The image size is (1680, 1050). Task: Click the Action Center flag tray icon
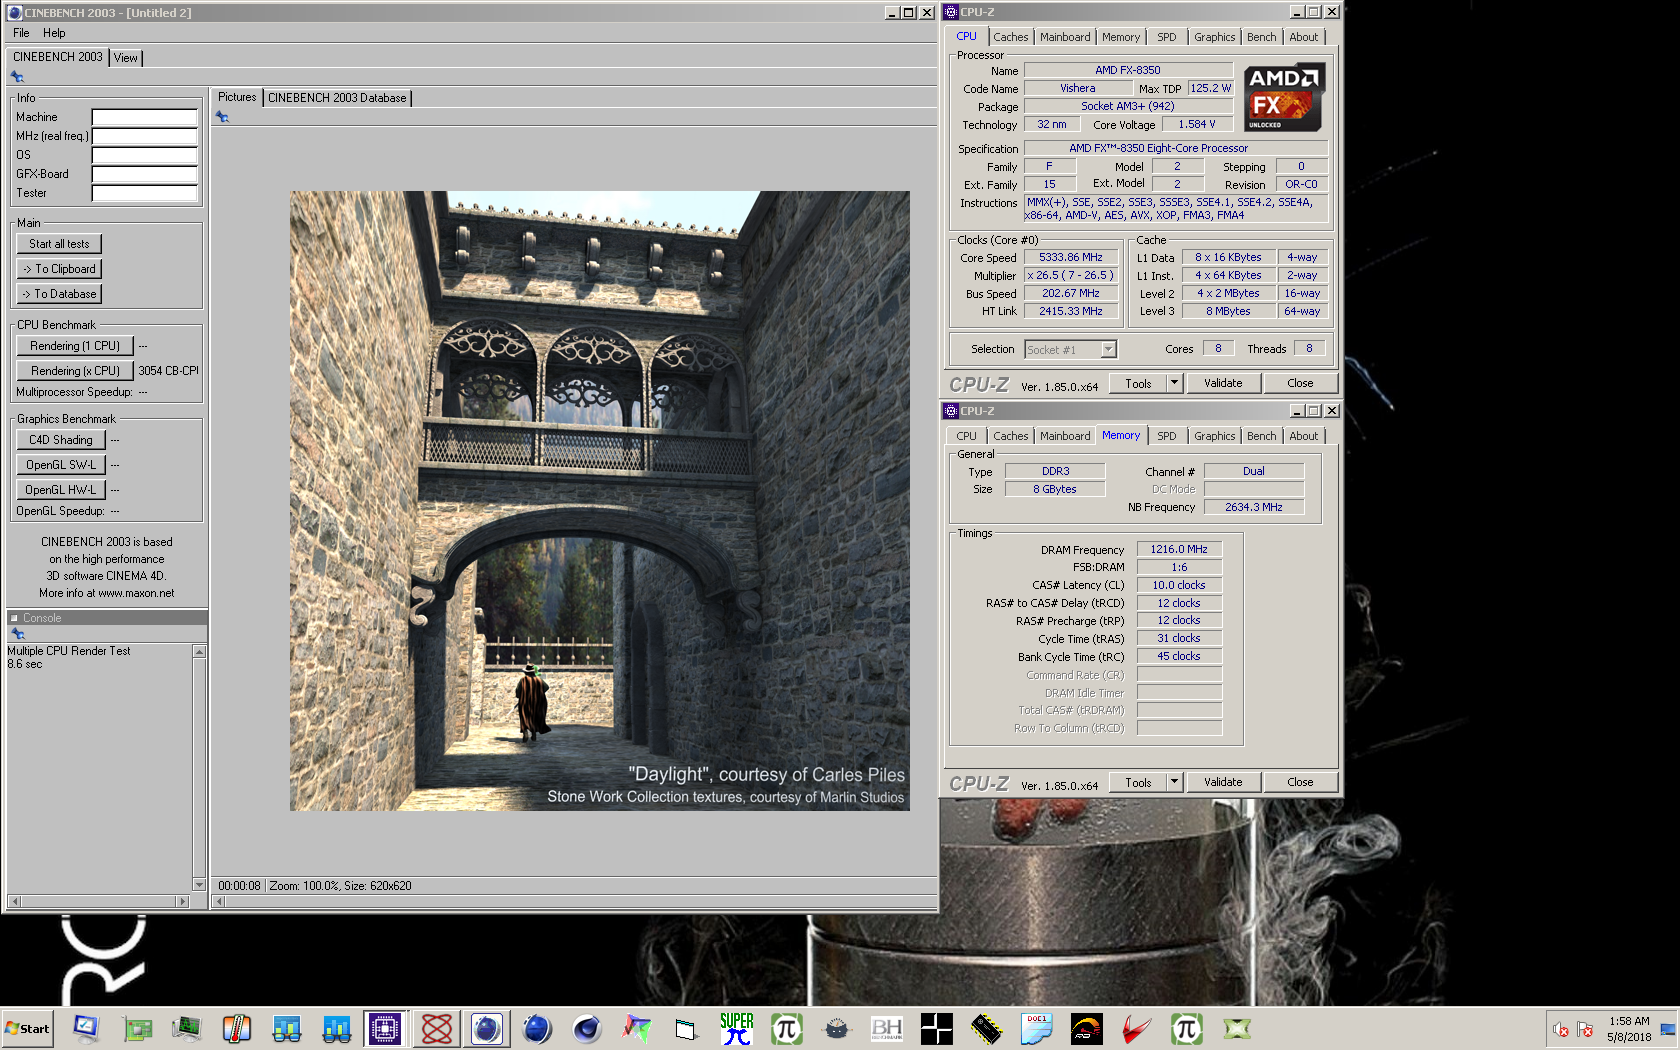click(1585, 1029)
